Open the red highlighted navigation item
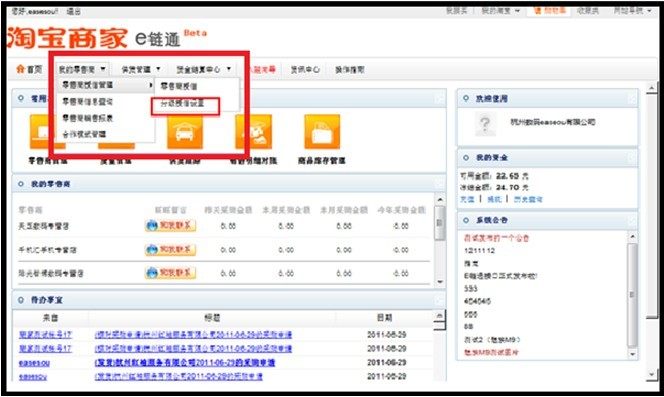The height and width of the screenshot is (397, 664). coord(263,69)
